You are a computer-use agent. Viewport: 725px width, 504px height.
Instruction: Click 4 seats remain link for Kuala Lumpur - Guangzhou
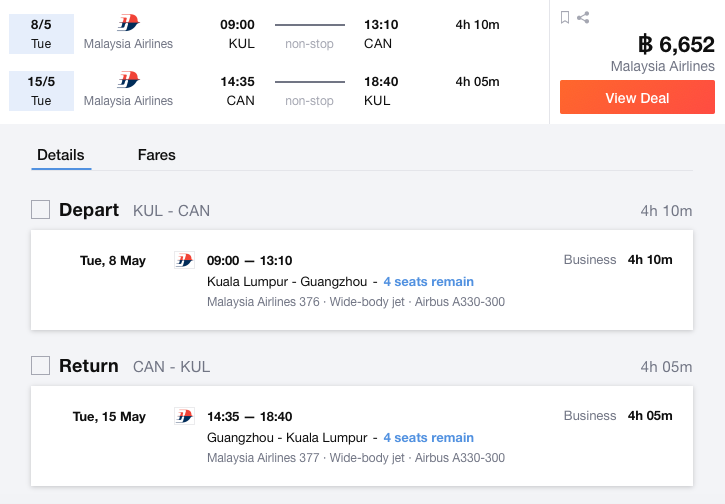429,282
